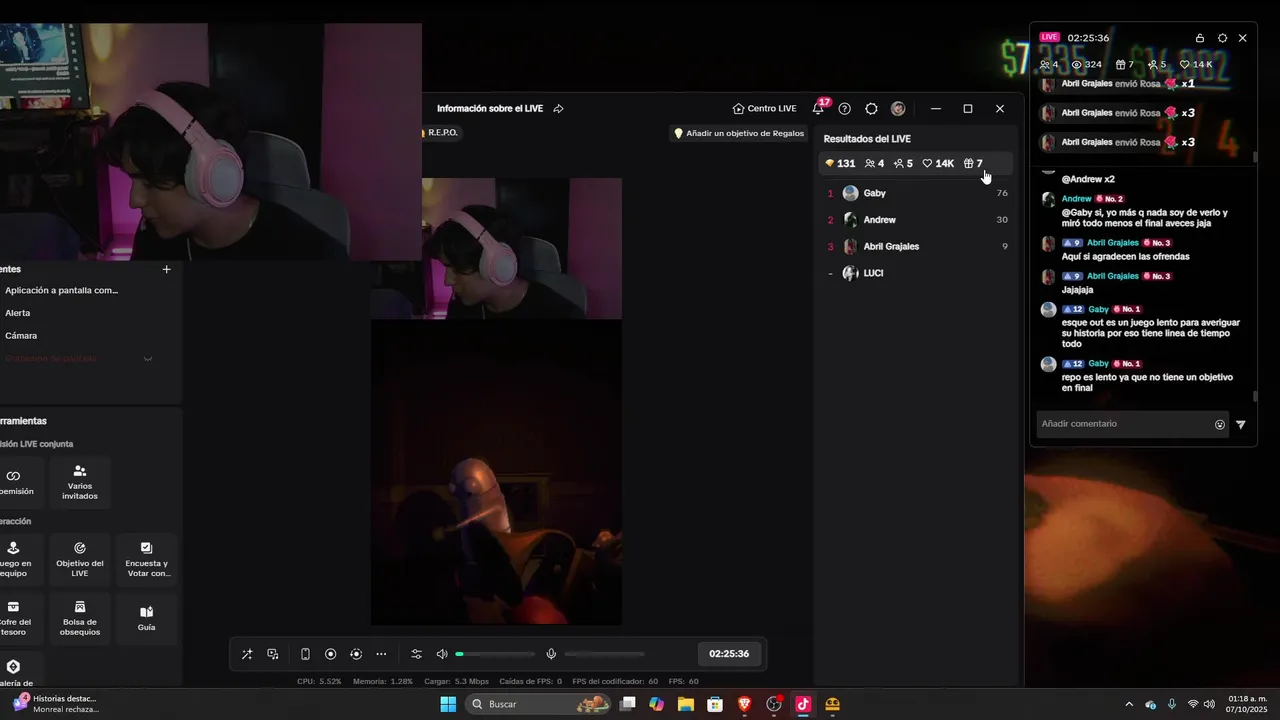Open Centro LIVE
The height and width of the screenshot is (720, 1280).
pyautogui.click(x=764, y=108)
